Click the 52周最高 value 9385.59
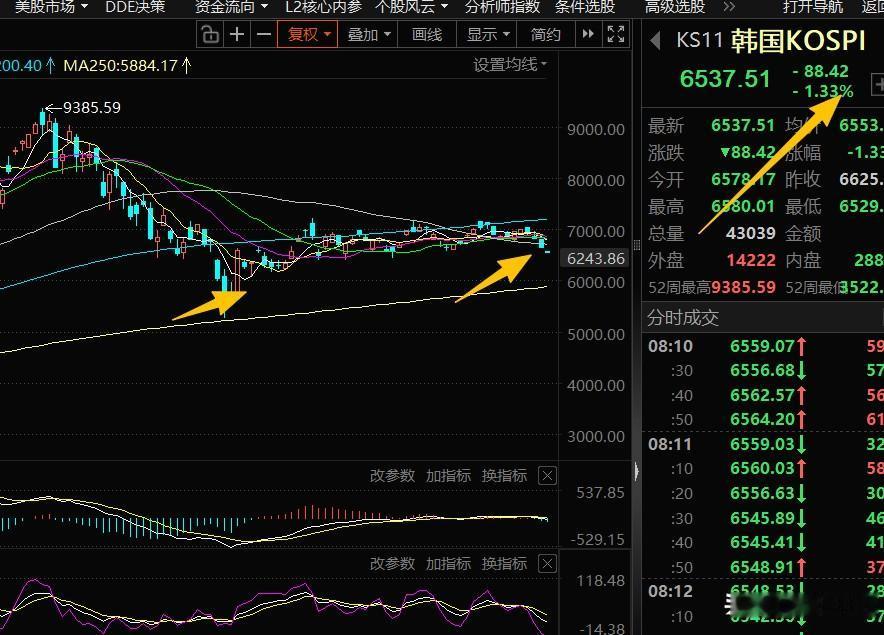The image size is (884, 635). (743, 287)
